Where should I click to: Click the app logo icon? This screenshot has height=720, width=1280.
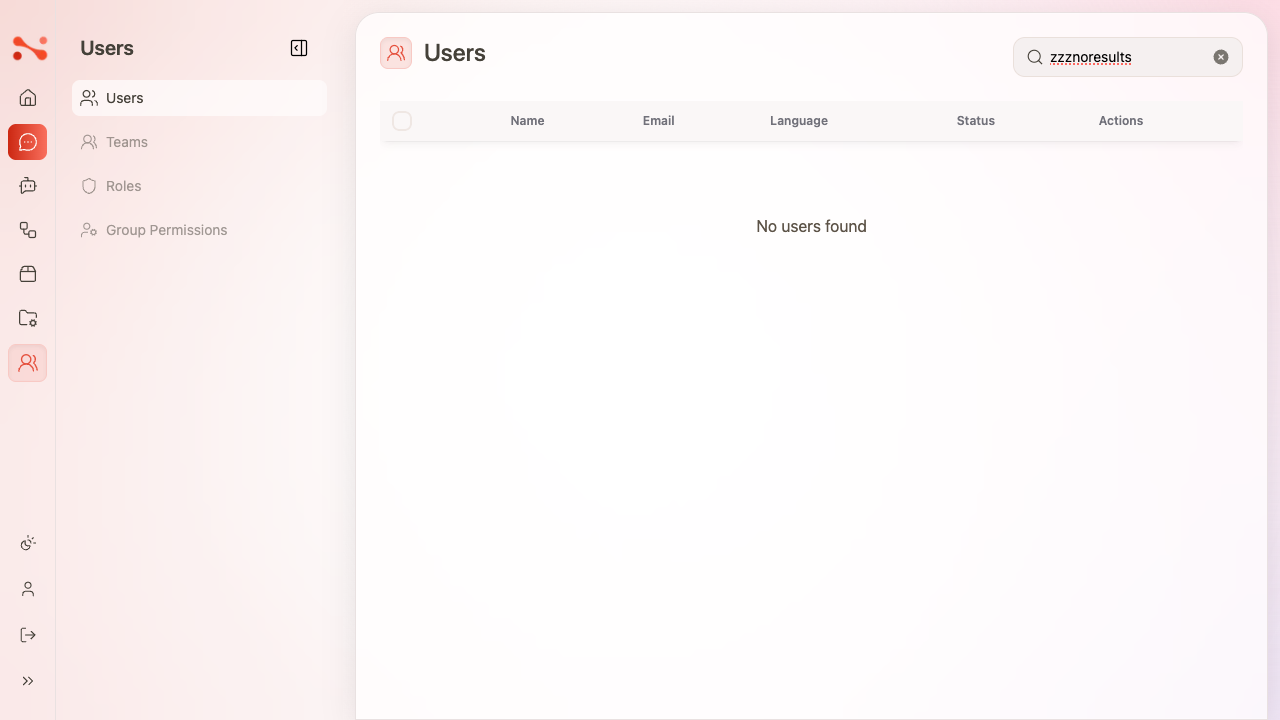click(29, 48)
